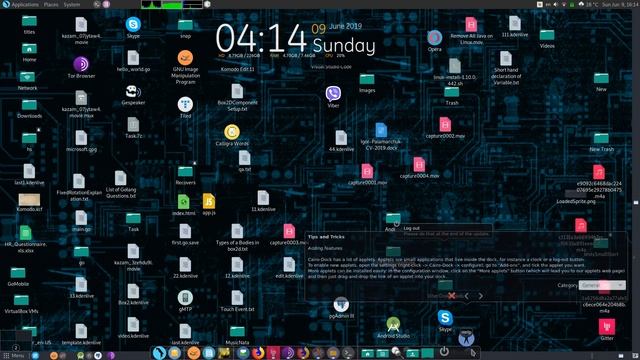
Task: Select the titles folder icon
Action: 29,21
